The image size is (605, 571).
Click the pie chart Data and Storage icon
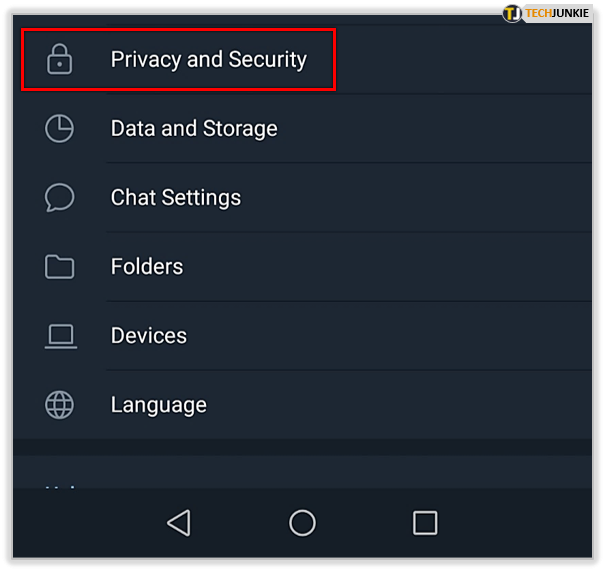point(60,129)
